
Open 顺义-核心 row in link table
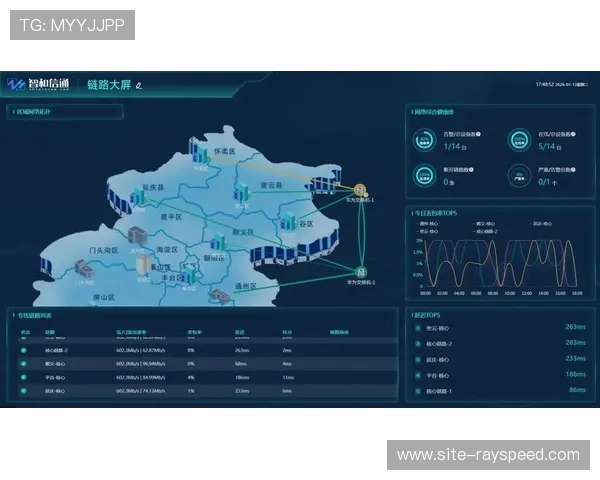[207, 364]
